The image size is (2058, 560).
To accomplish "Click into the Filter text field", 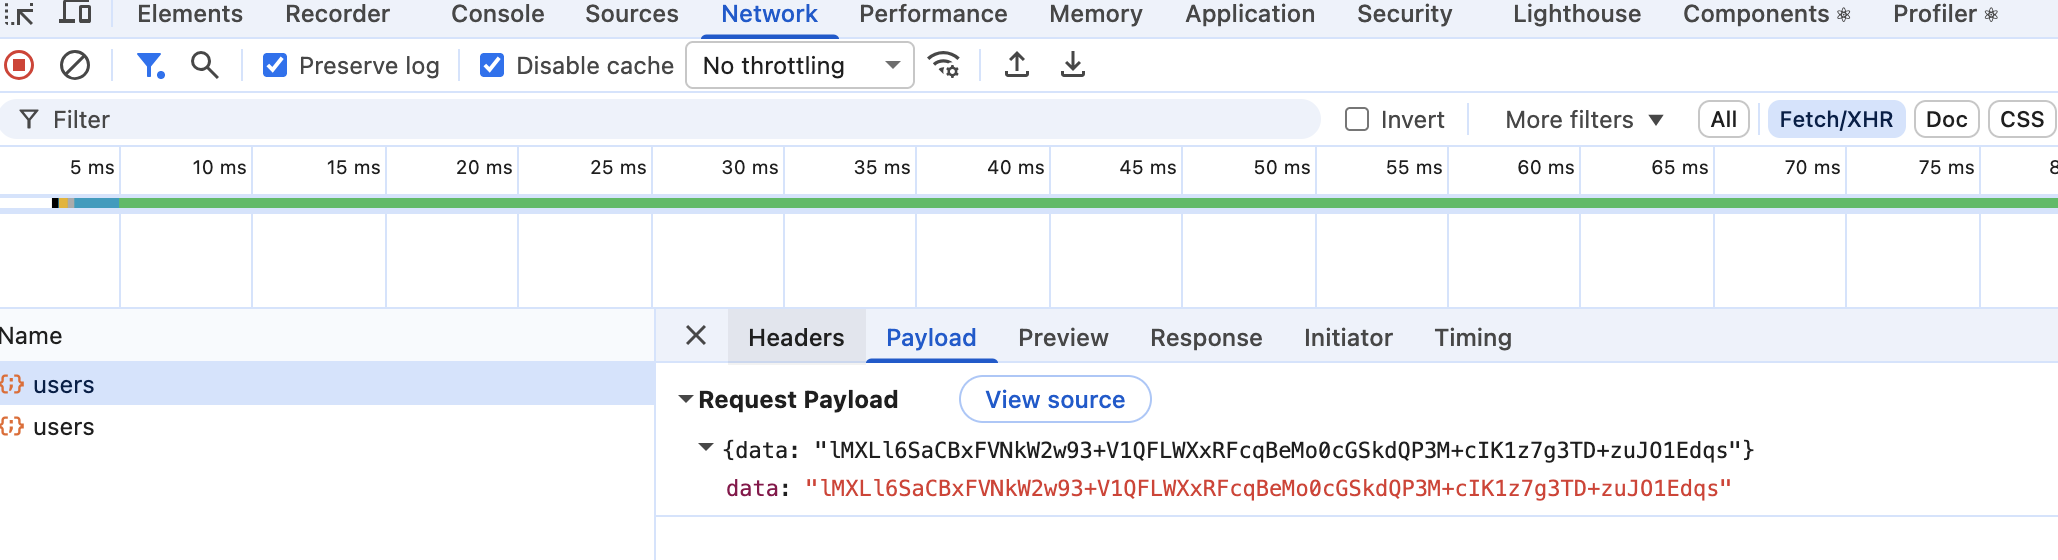I will tap(660, 120).
